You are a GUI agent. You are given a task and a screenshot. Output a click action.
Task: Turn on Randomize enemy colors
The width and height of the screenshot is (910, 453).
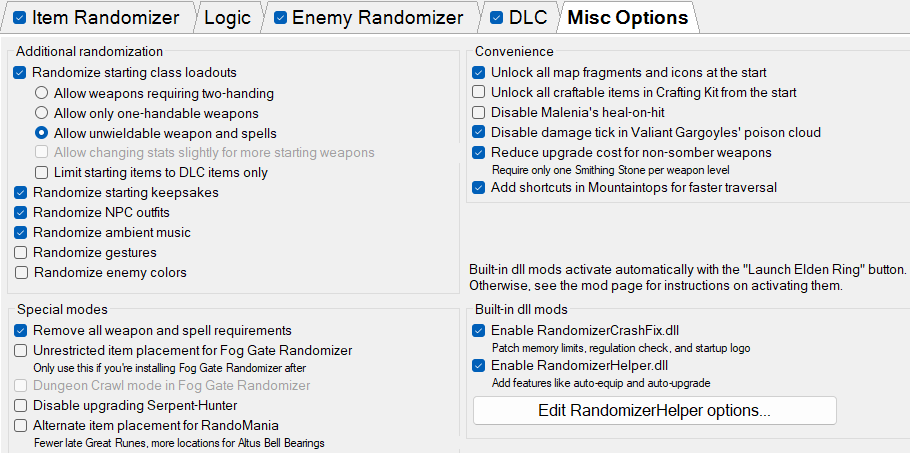point(21,272)
